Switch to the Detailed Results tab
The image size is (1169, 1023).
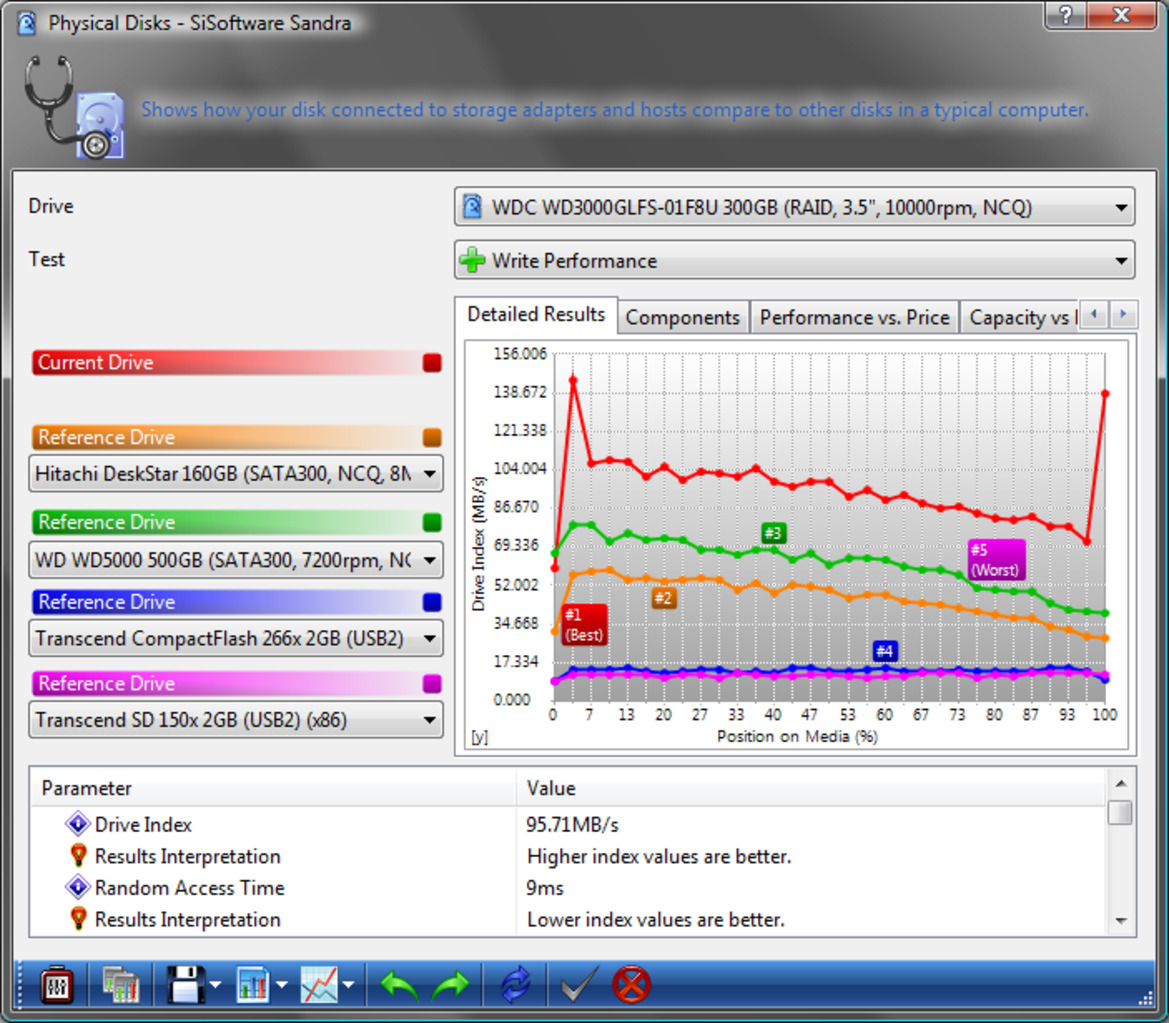536,315
